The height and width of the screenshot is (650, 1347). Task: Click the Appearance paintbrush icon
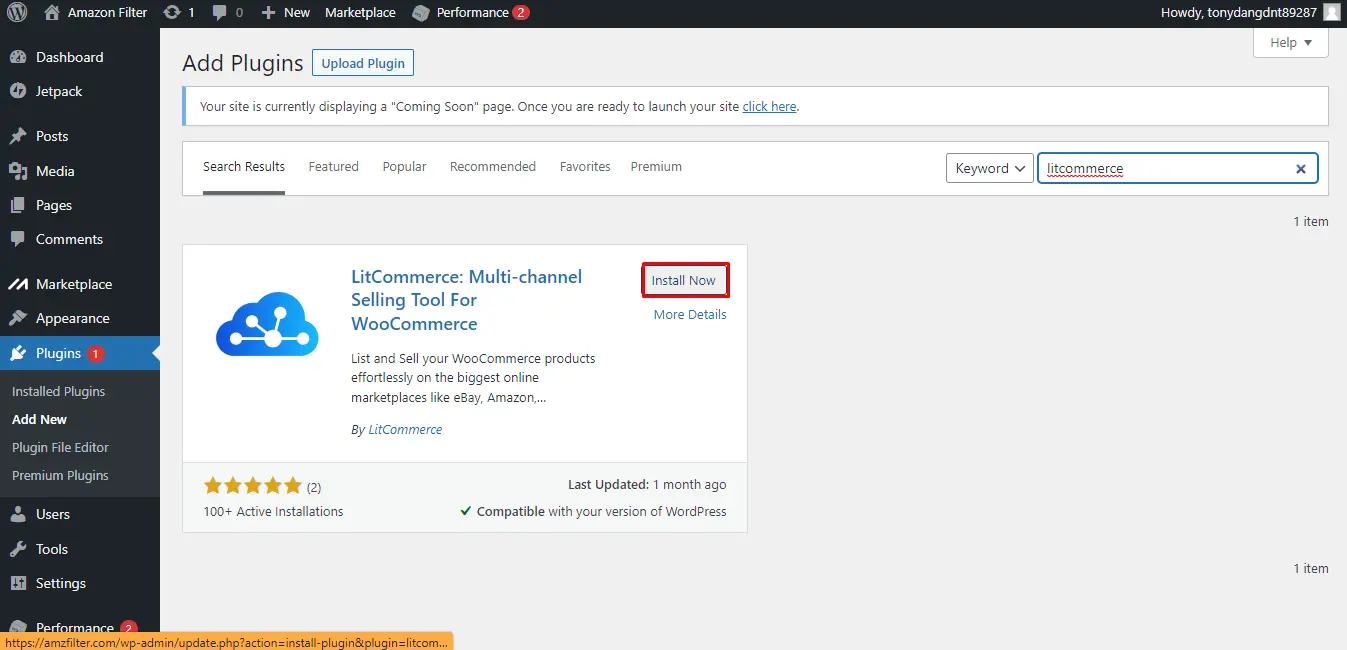pyautogui.click(x=18, y=318)
